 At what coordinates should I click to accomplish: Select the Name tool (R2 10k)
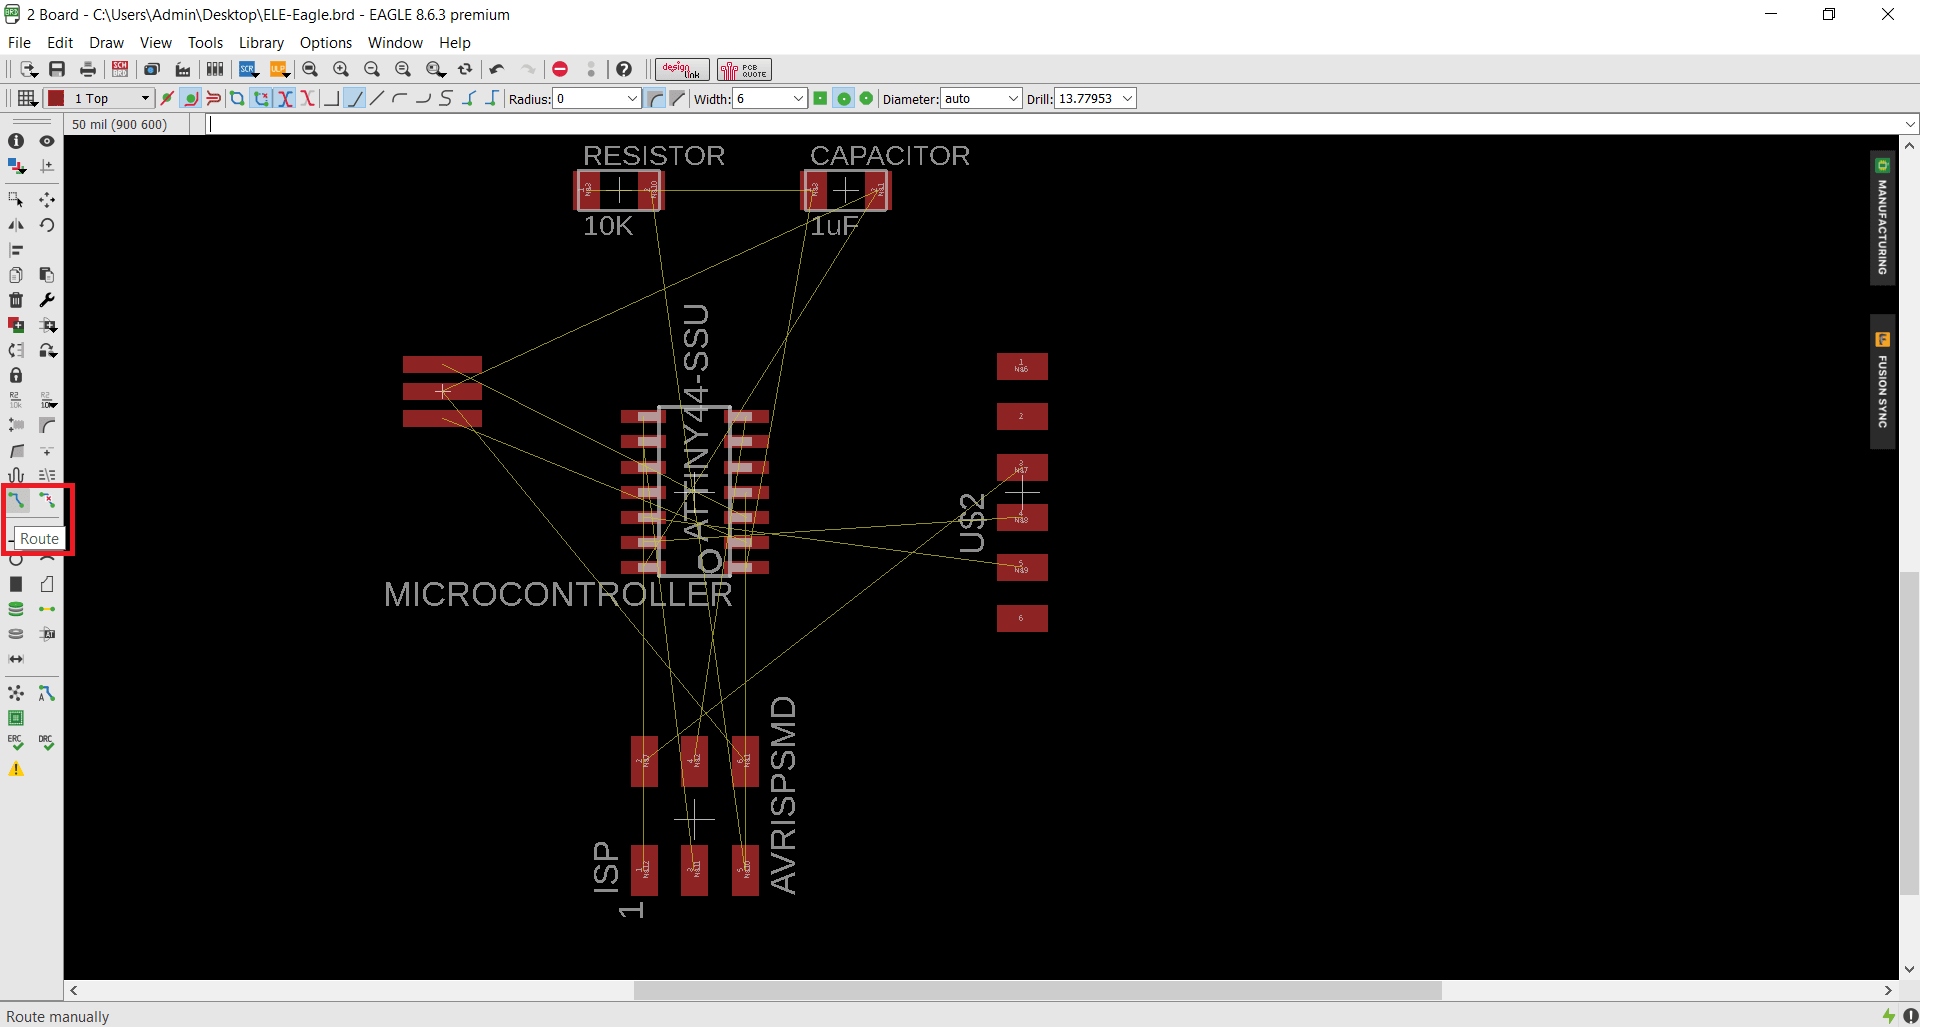coord(16,400)
